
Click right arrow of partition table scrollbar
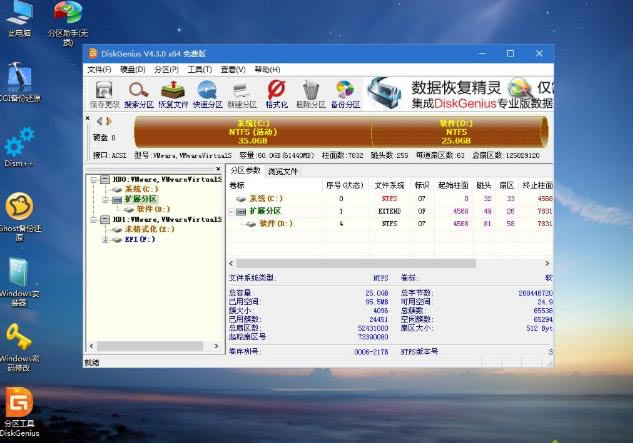[547, 264]
